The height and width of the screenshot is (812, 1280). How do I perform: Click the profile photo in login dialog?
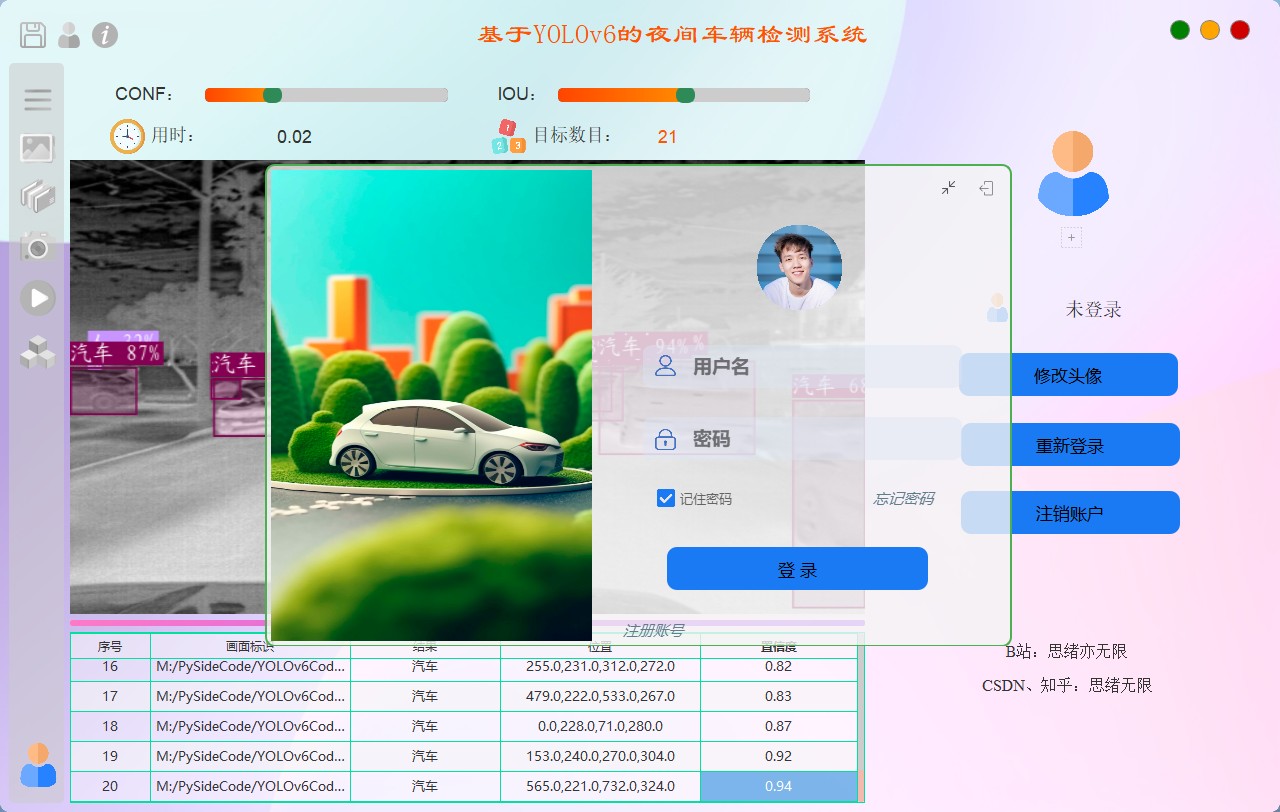point(799,268)
